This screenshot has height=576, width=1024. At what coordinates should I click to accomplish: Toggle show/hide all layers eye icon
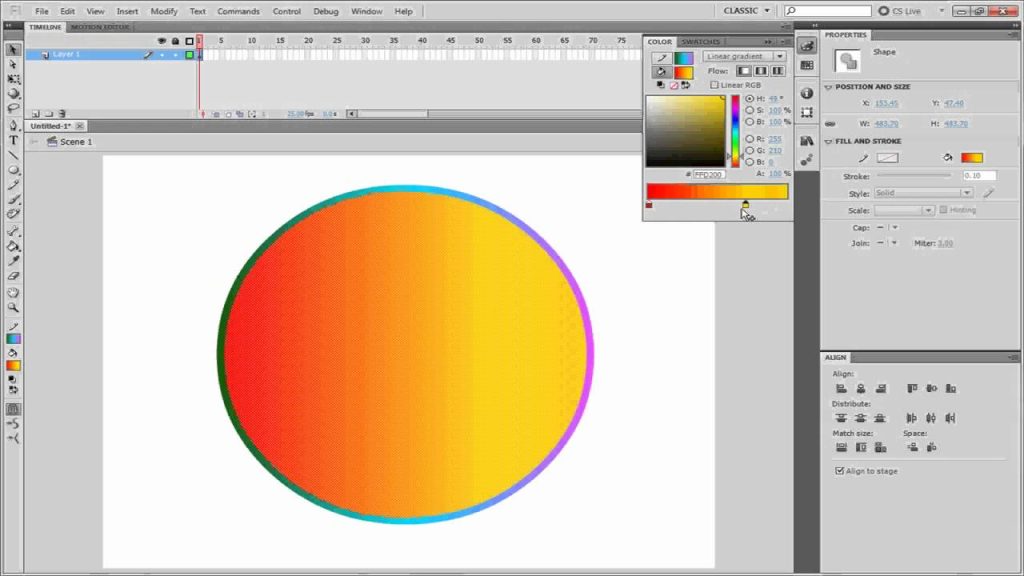(161, 40)
